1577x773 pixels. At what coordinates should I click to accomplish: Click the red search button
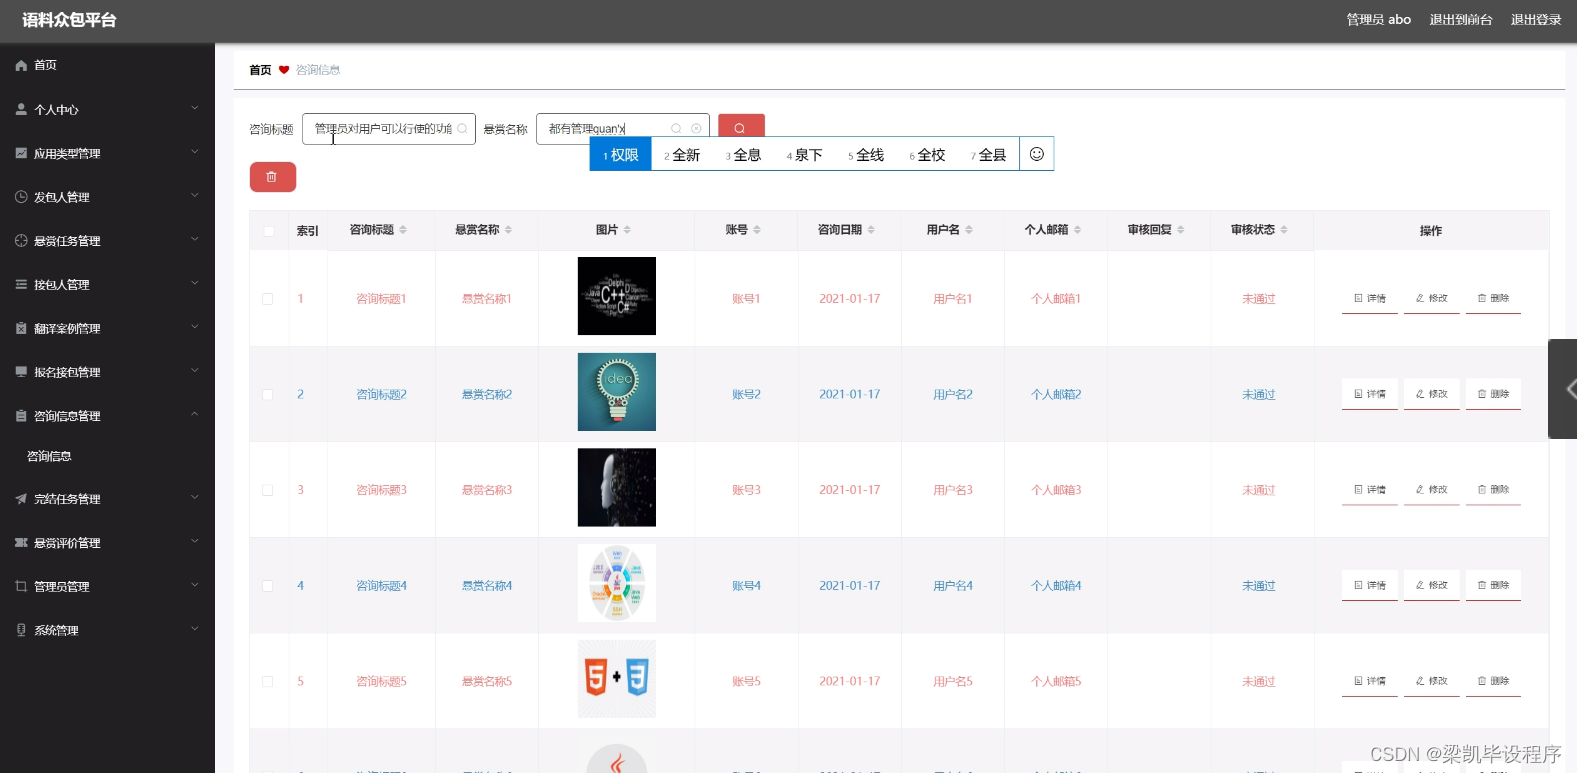(741, 126)
